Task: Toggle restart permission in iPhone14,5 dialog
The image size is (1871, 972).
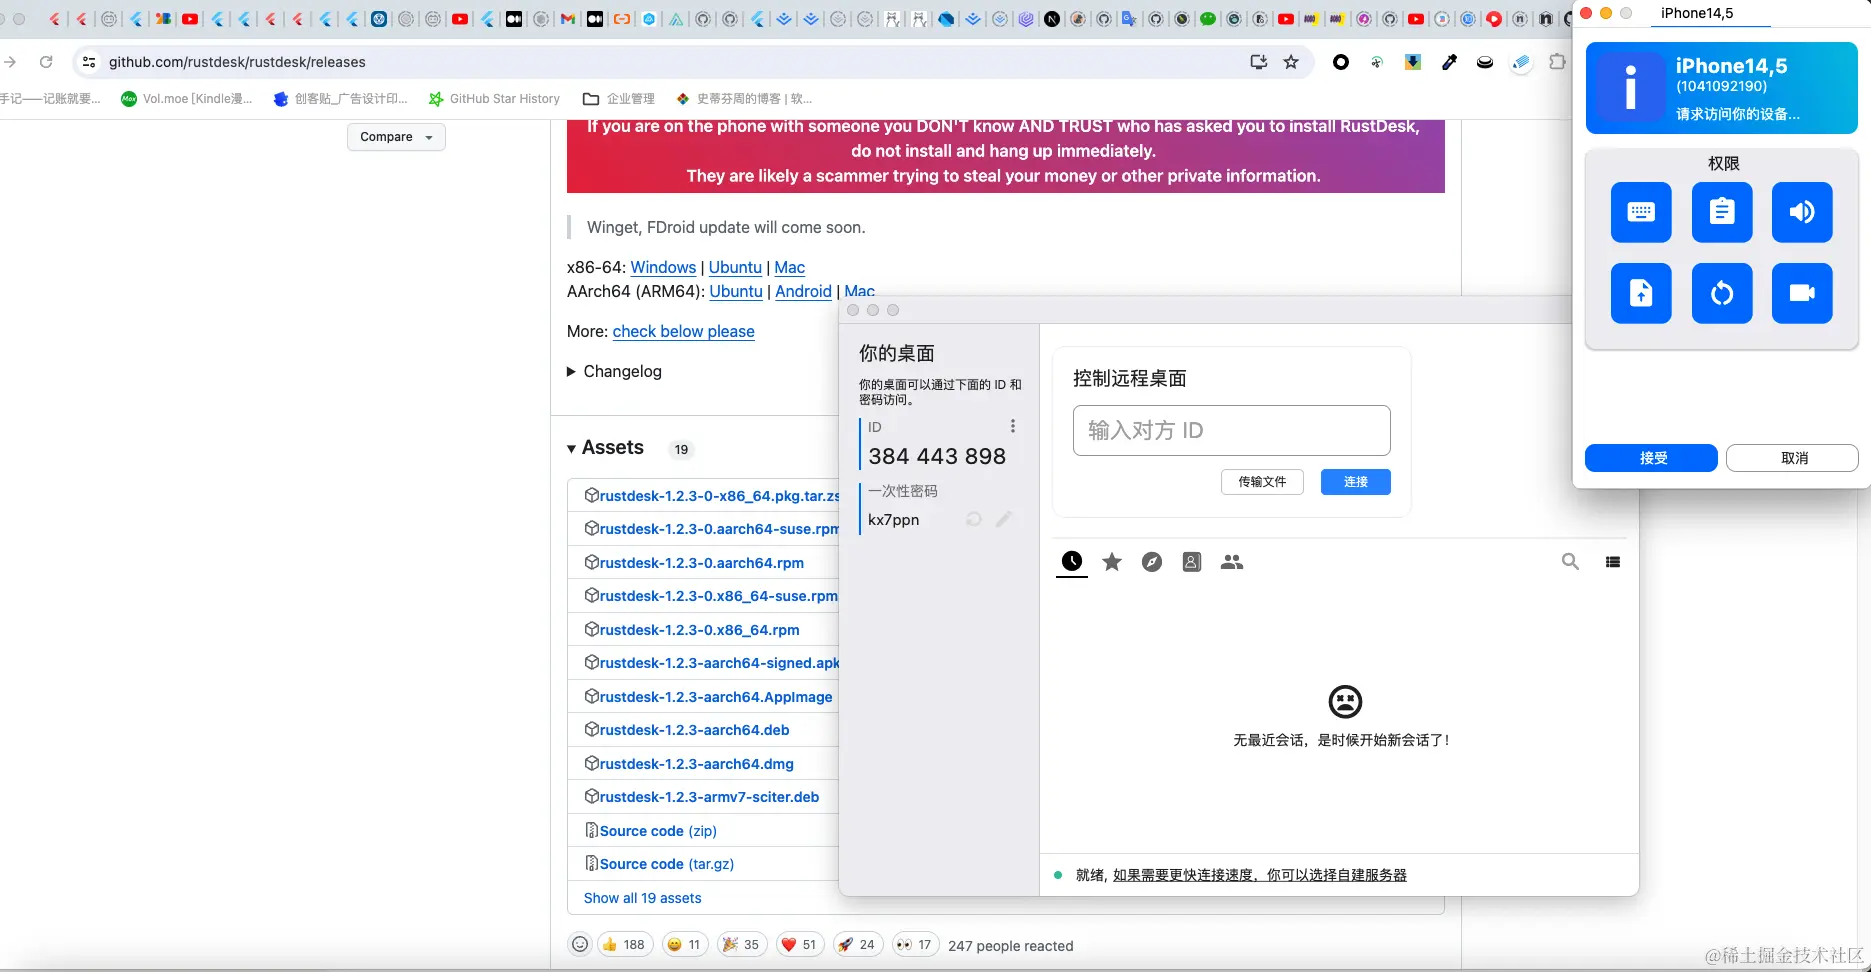Action: click(1722, 293)
